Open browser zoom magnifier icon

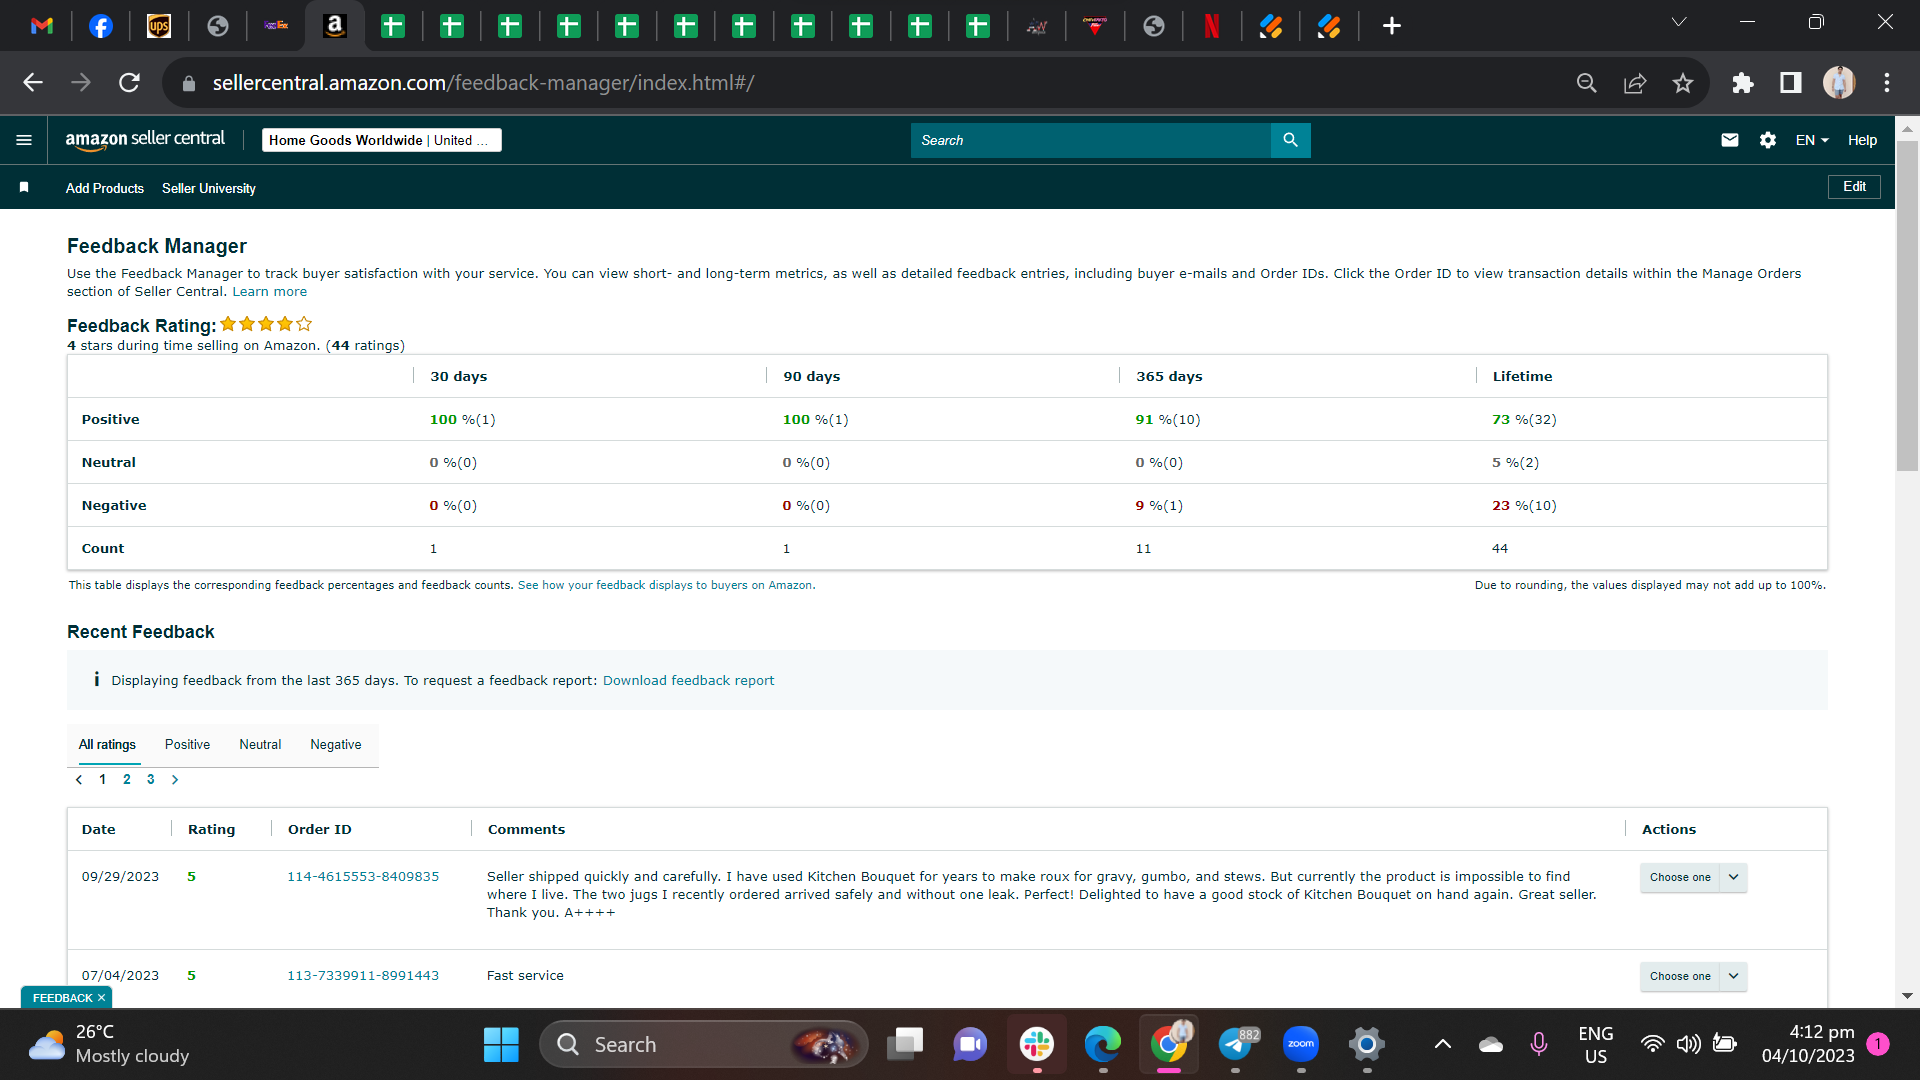(x=1587, y=83)
